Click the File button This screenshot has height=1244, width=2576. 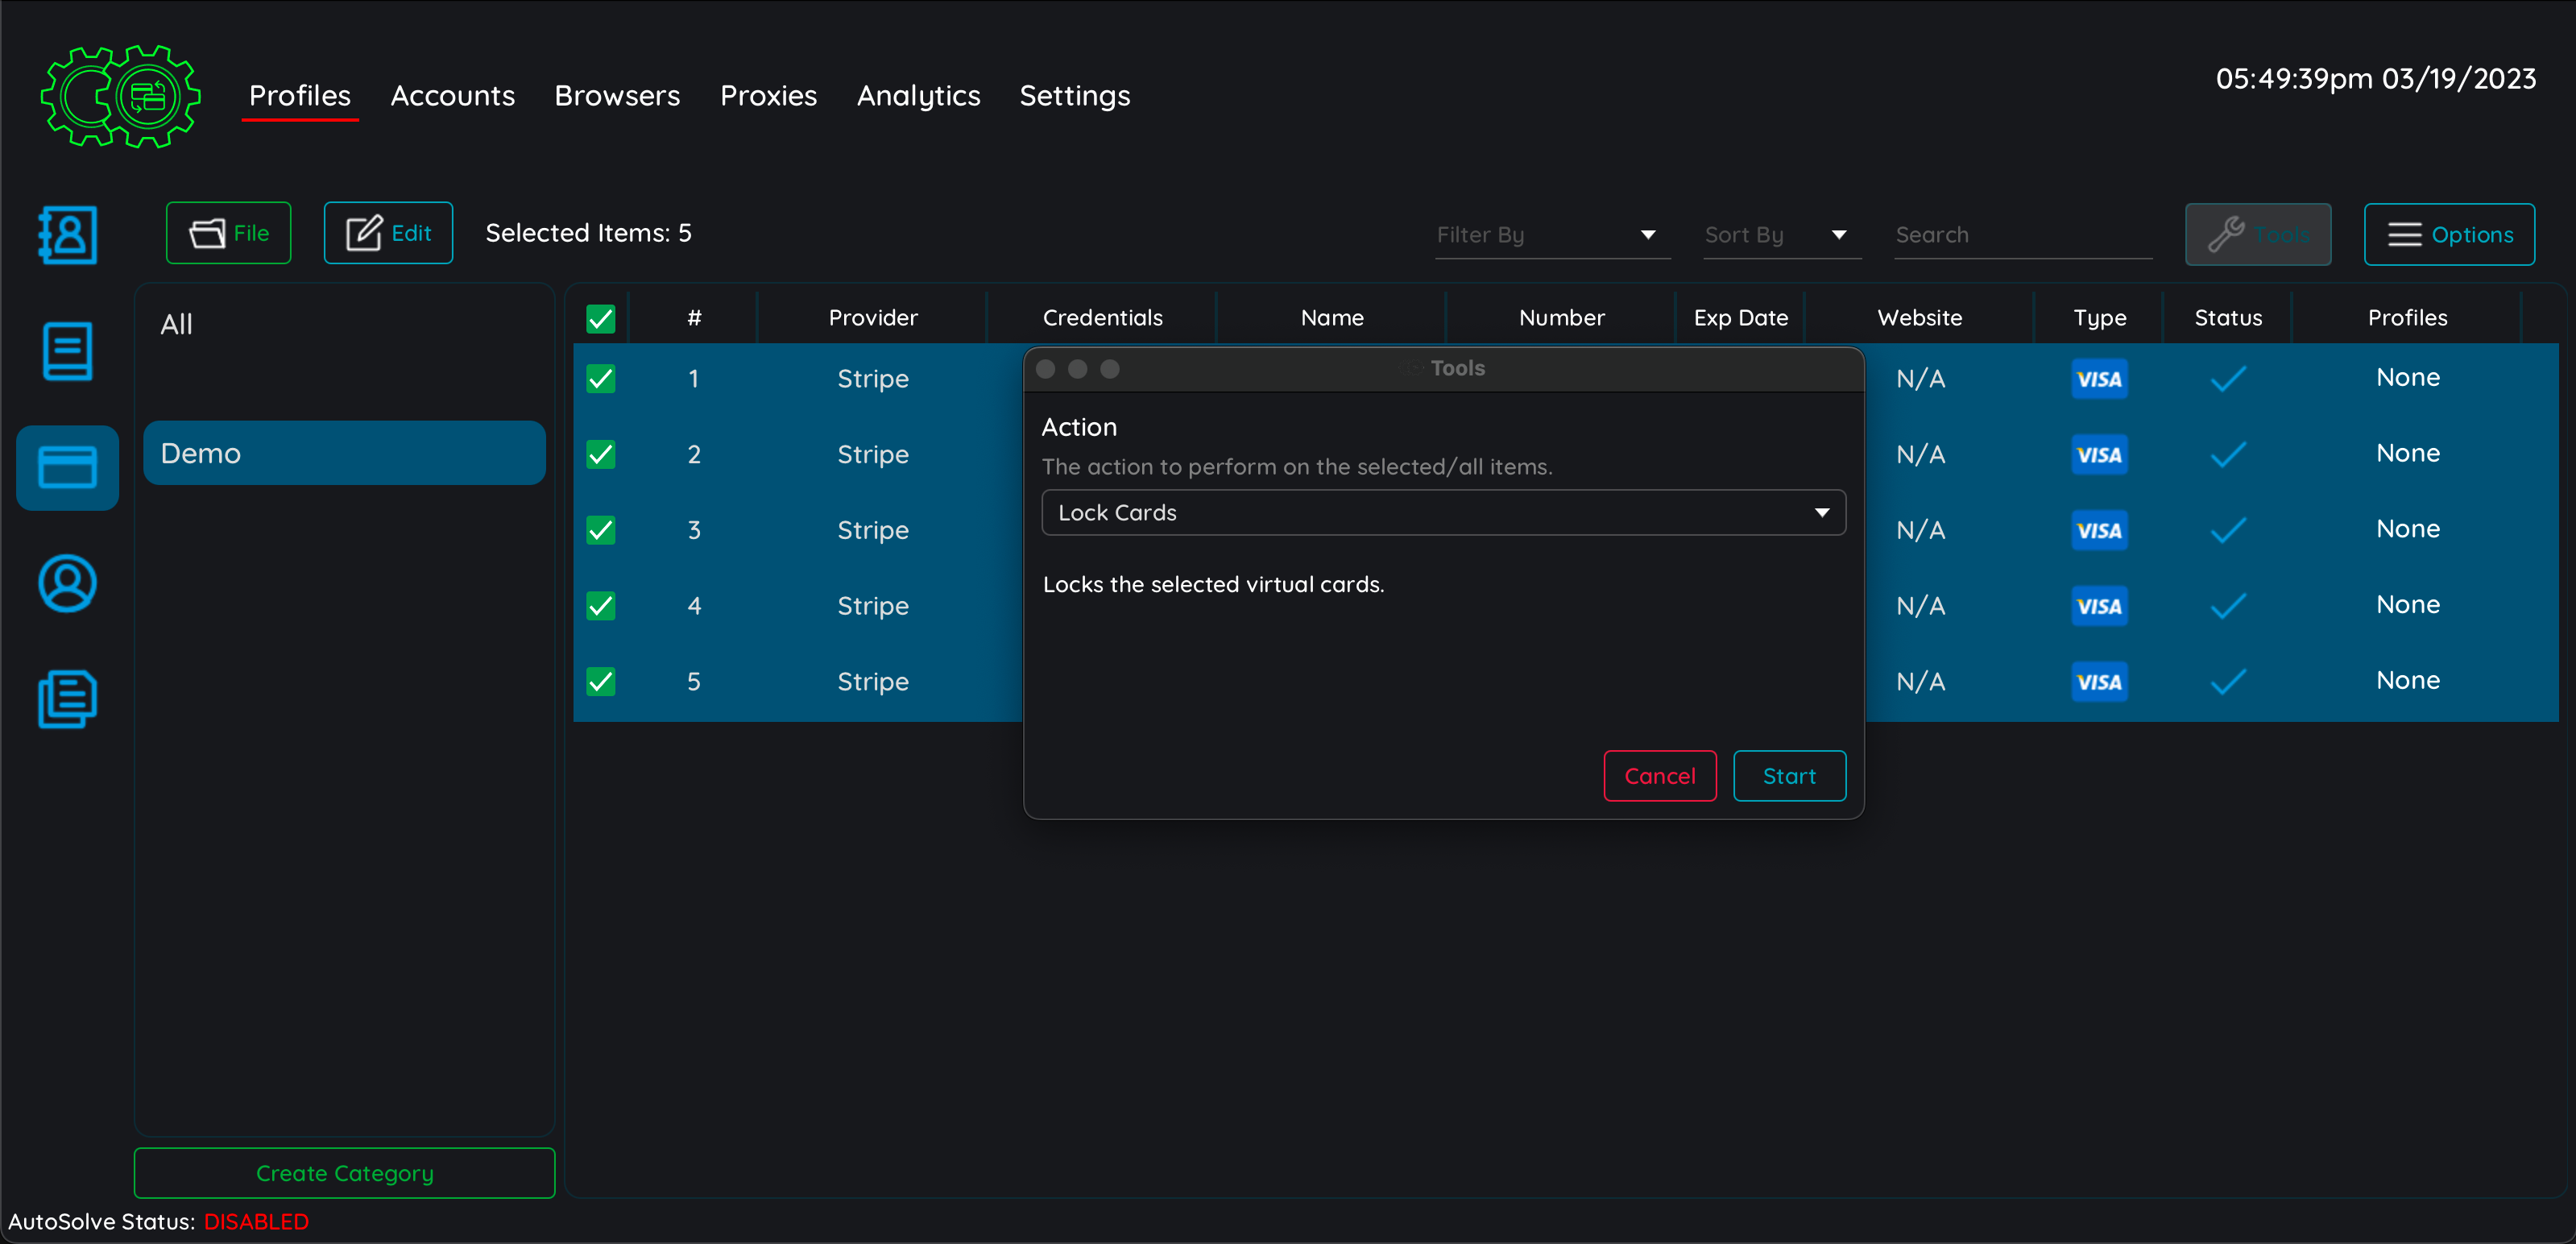point(228,233)
